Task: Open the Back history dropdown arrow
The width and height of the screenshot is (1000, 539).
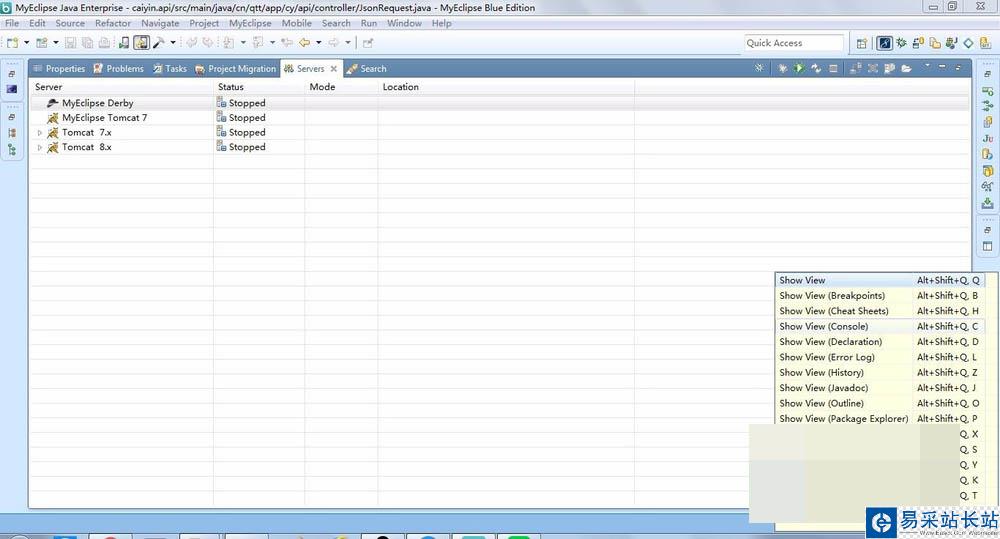Action: click(319, 43)
